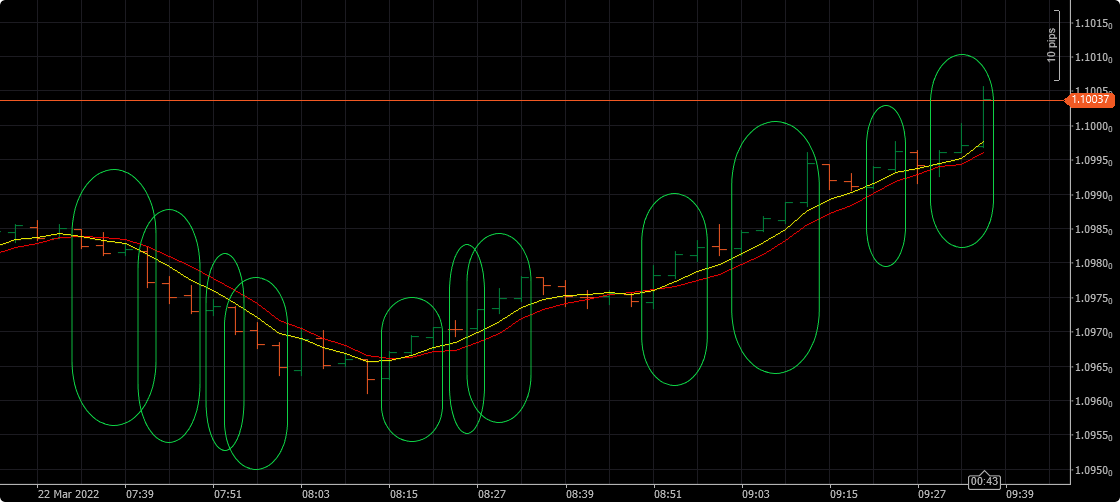Click the 08:51 time axis label
The width and height of the screenshot is (1120, 502).
click(668, 493)
